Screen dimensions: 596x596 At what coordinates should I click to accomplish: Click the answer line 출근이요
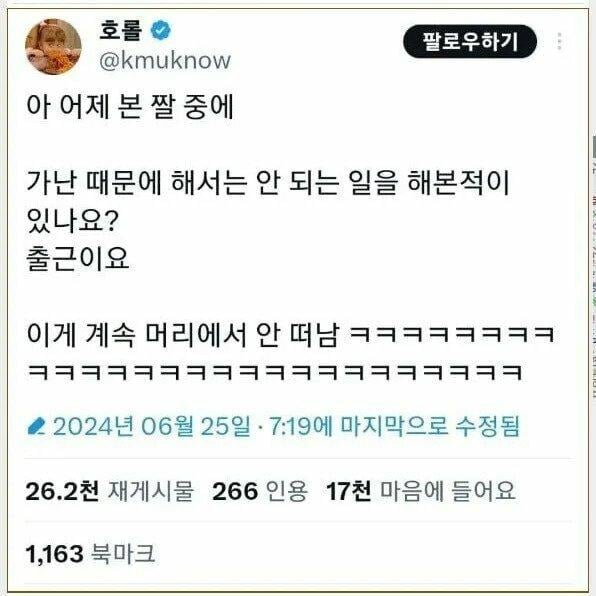click(x=78, y=259)
